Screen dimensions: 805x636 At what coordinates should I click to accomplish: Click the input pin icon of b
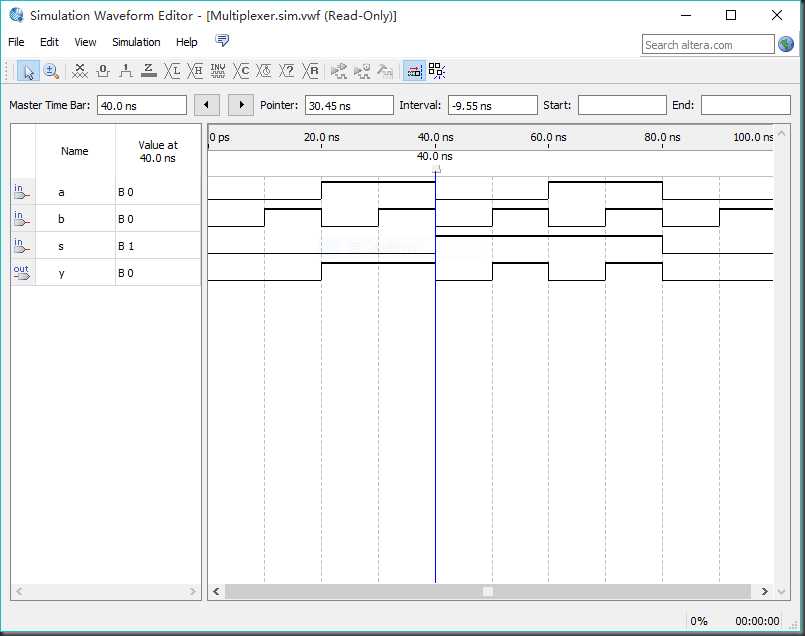coord(21,219)
